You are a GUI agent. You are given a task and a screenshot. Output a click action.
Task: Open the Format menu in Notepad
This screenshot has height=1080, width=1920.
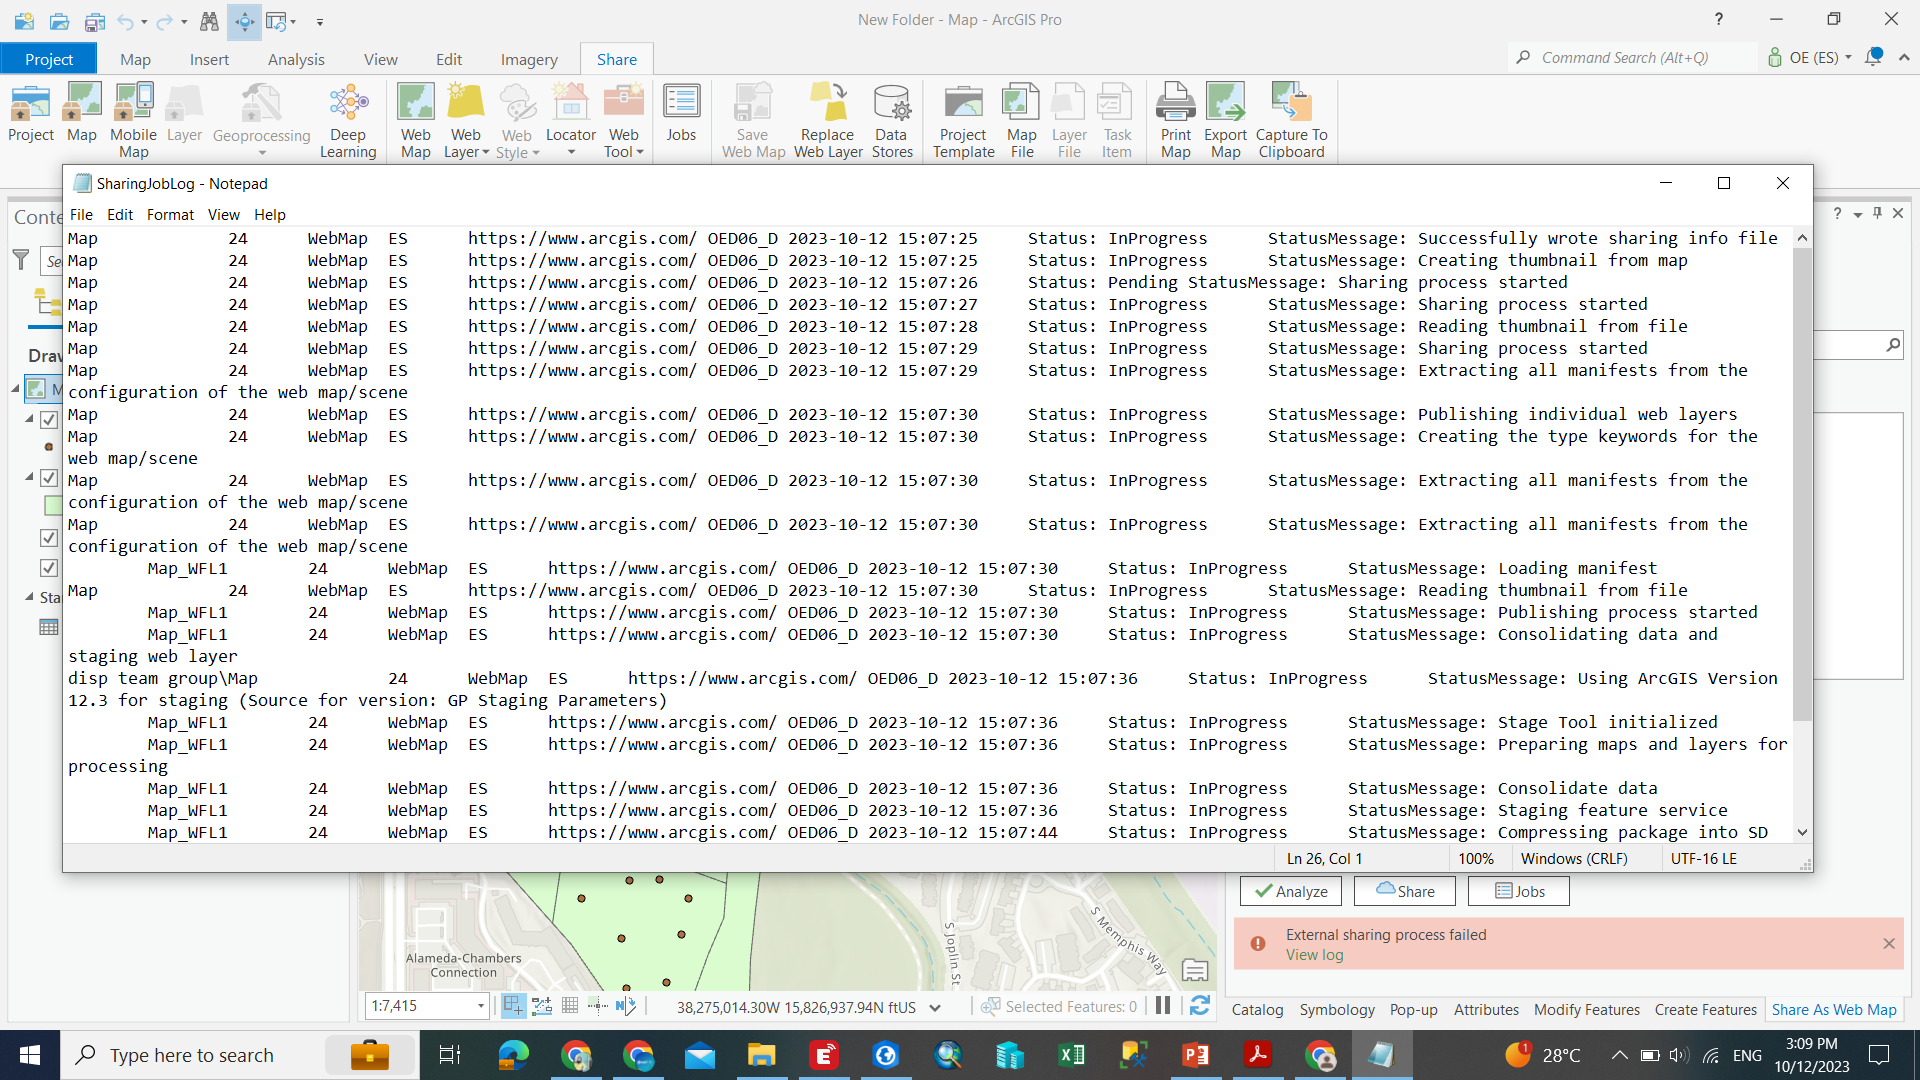pos(170,214)
